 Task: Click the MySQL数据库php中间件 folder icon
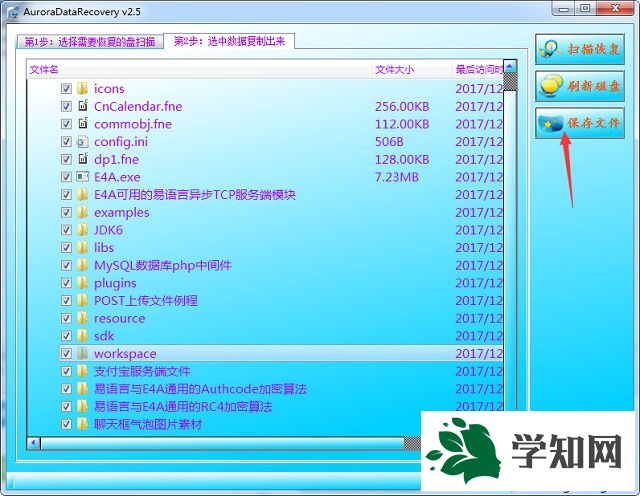click(x=82, y=265)
